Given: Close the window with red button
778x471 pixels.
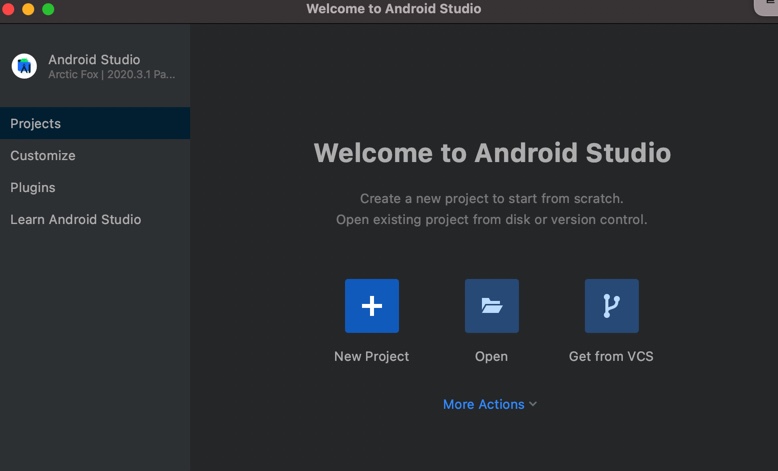Looking at the screenshot, I should 8,9.
